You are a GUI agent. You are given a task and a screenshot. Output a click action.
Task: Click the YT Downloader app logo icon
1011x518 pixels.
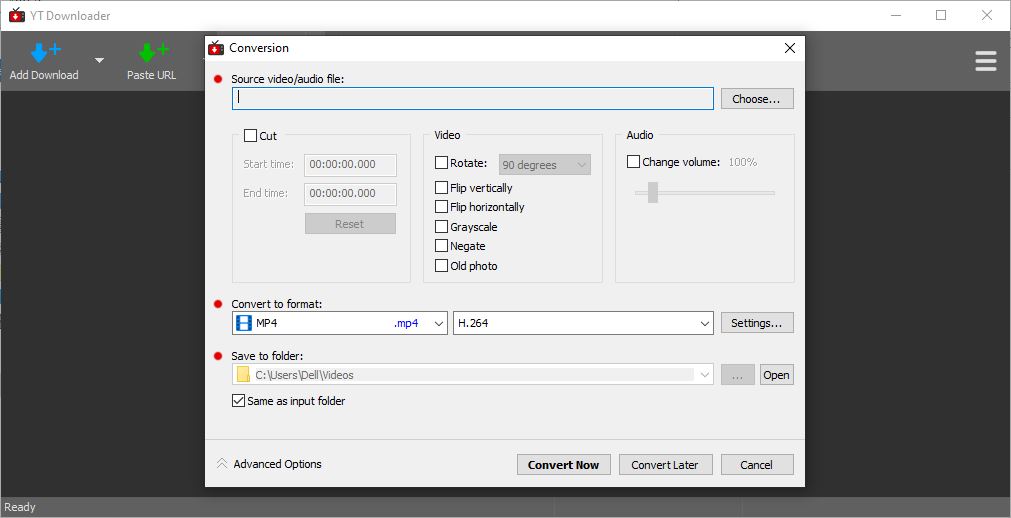(x=17, y=15)
